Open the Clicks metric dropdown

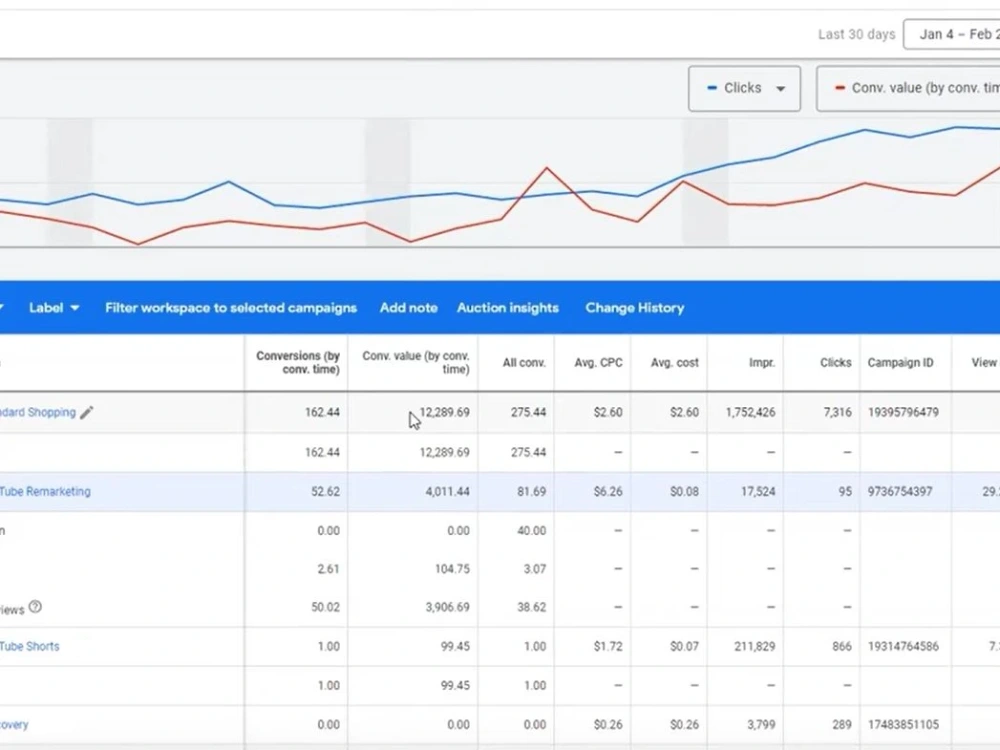point(744,88)
